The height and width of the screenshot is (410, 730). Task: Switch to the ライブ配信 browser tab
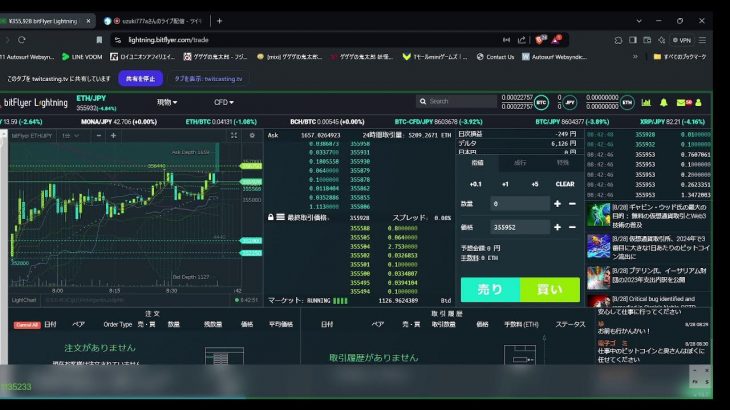tap(153, 21)
